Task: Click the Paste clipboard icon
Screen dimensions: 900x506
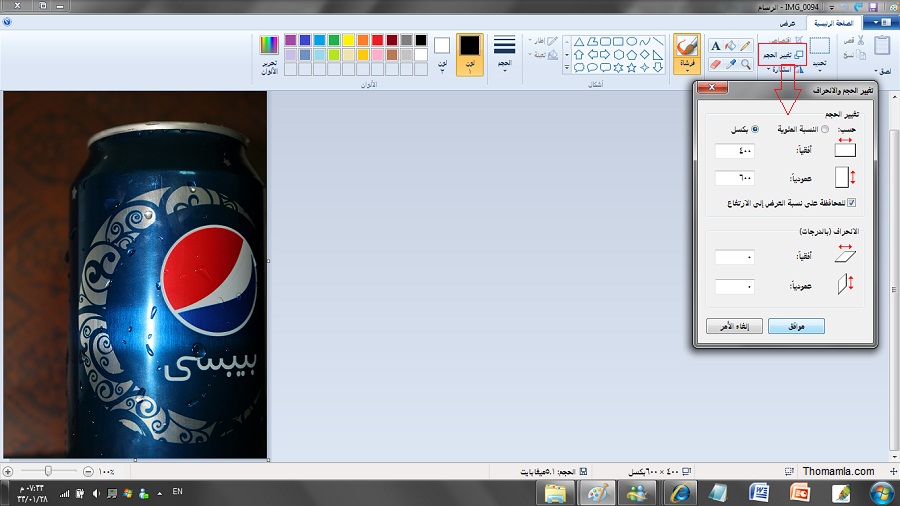Action: pyautogui.click(x=882, y=46)
